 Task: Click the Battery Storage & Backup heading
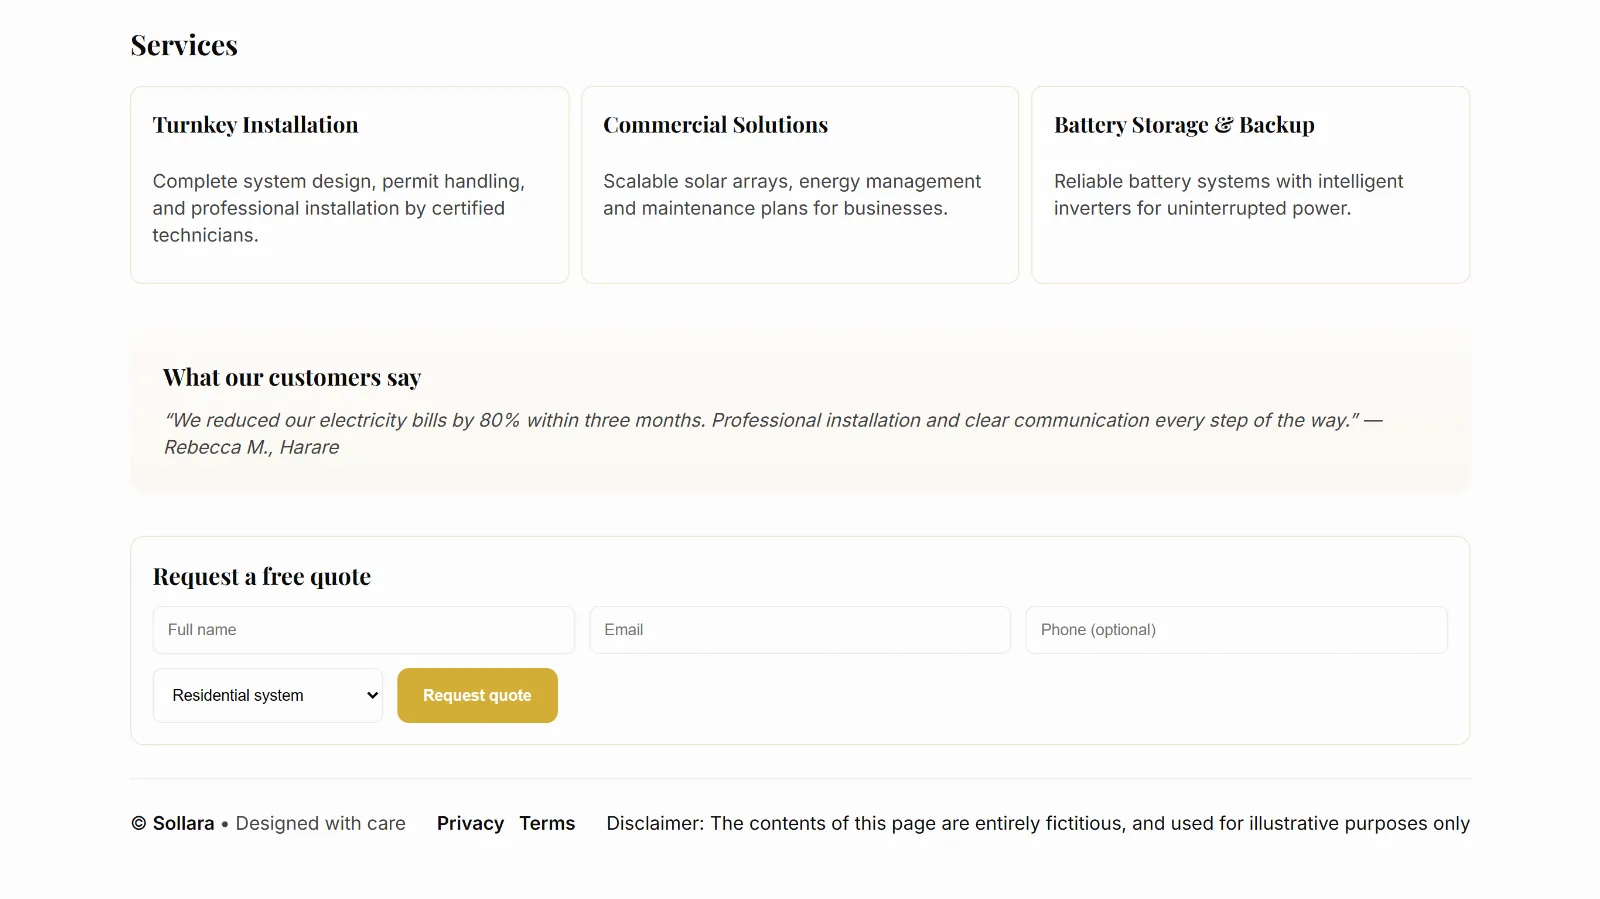(x=1184, y=125)
